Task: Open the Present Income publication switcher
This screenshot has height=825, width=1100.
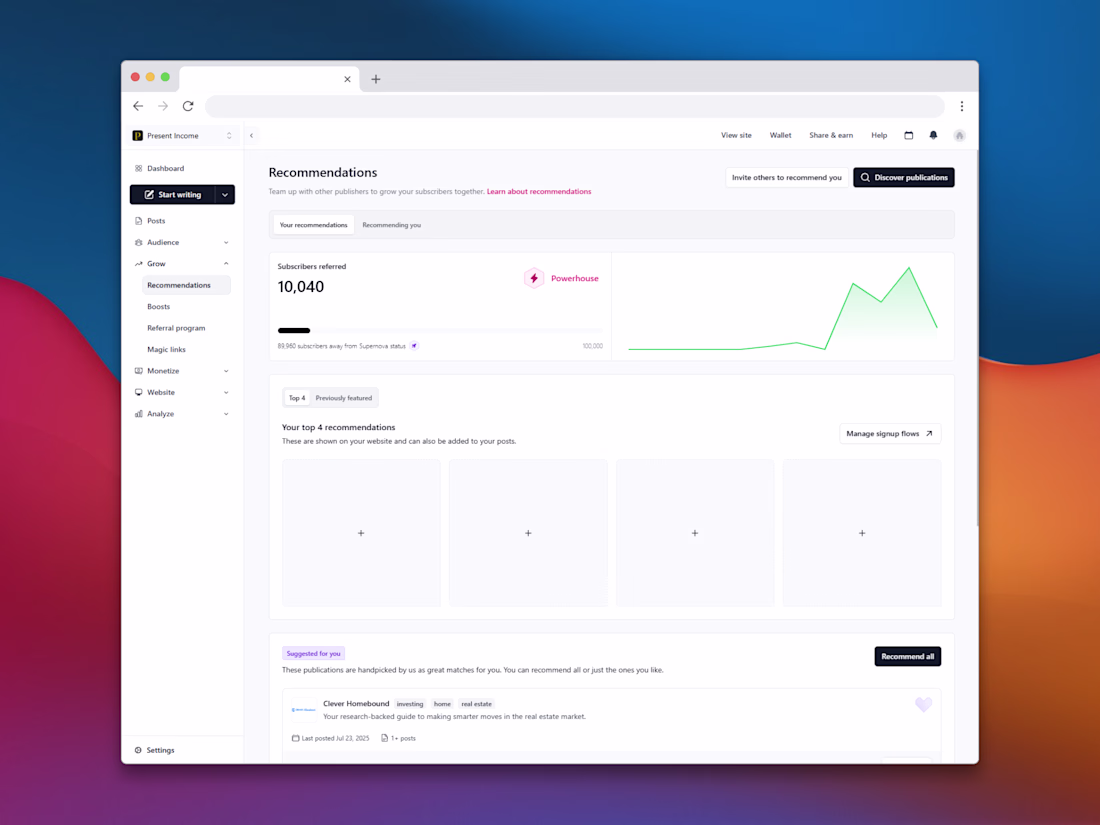Action: [182, 135]
